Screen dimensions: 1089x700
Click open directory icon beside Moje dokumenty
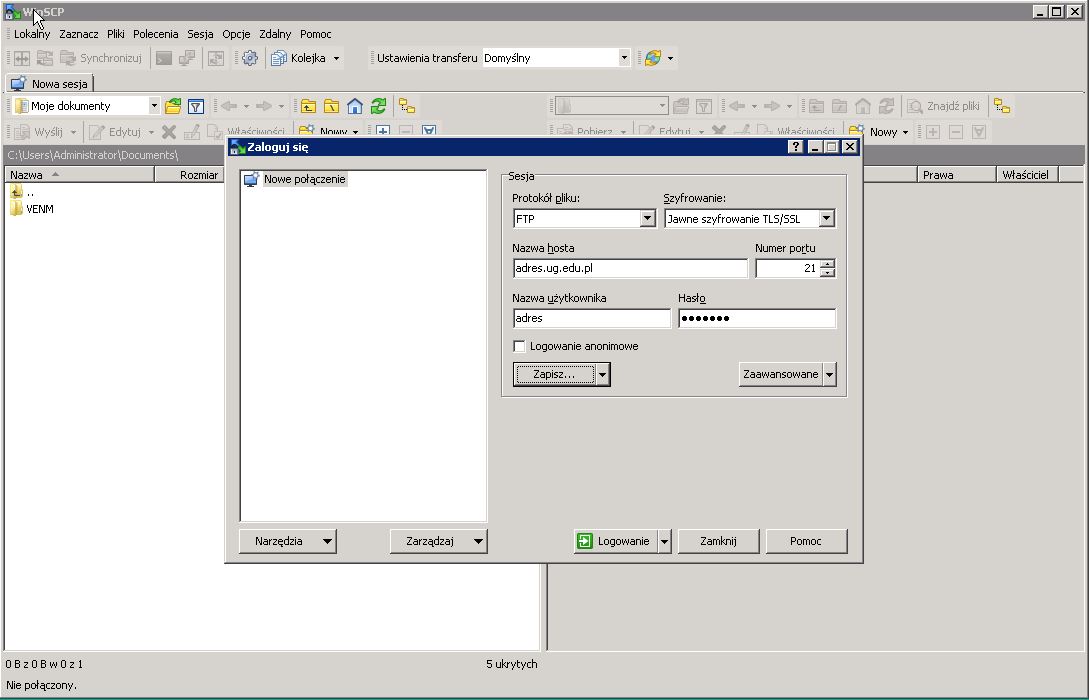click(174, 106)
